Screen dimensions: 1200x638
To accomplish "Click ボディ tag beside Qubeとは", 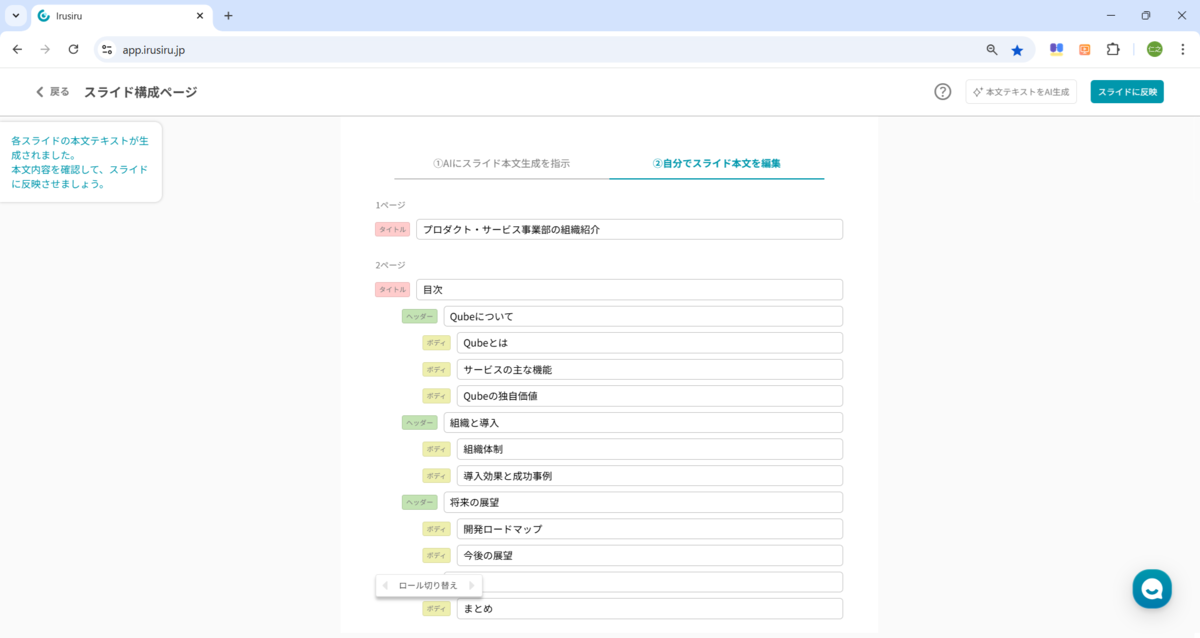I will [436, 342].
